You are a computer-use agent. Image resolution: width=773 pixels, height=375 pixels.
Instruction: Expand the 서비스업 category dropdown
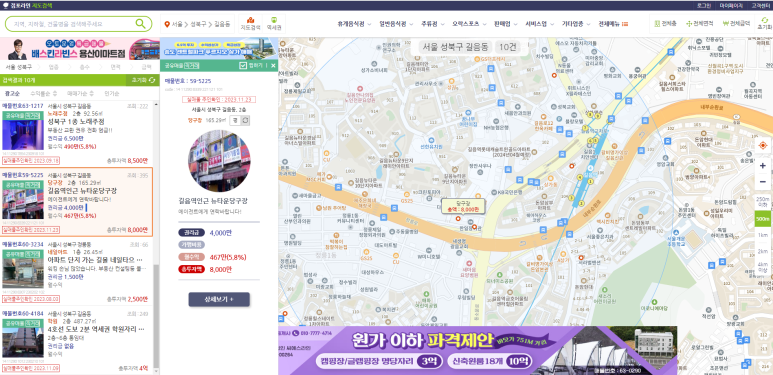(x=539, y=24)
